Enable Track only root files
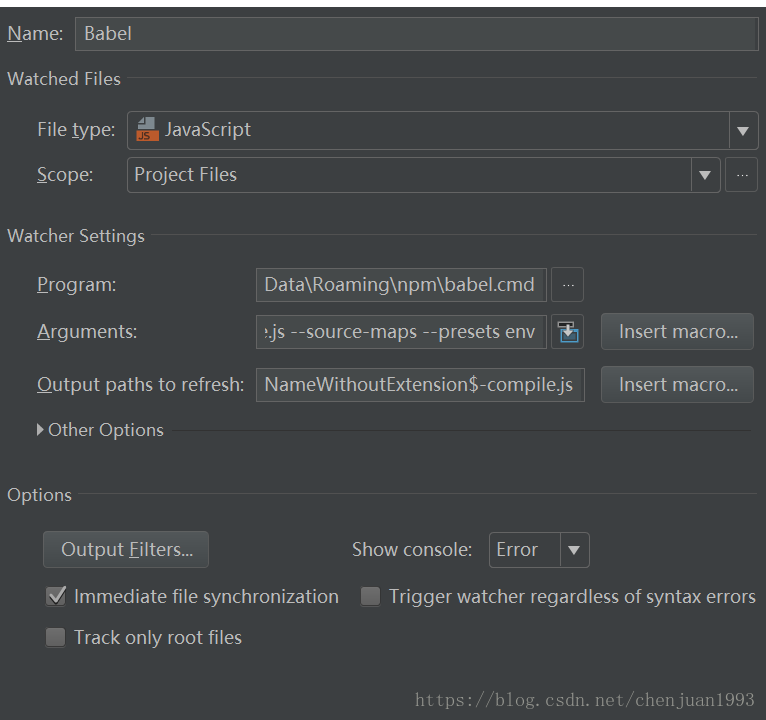 point(55,637)
